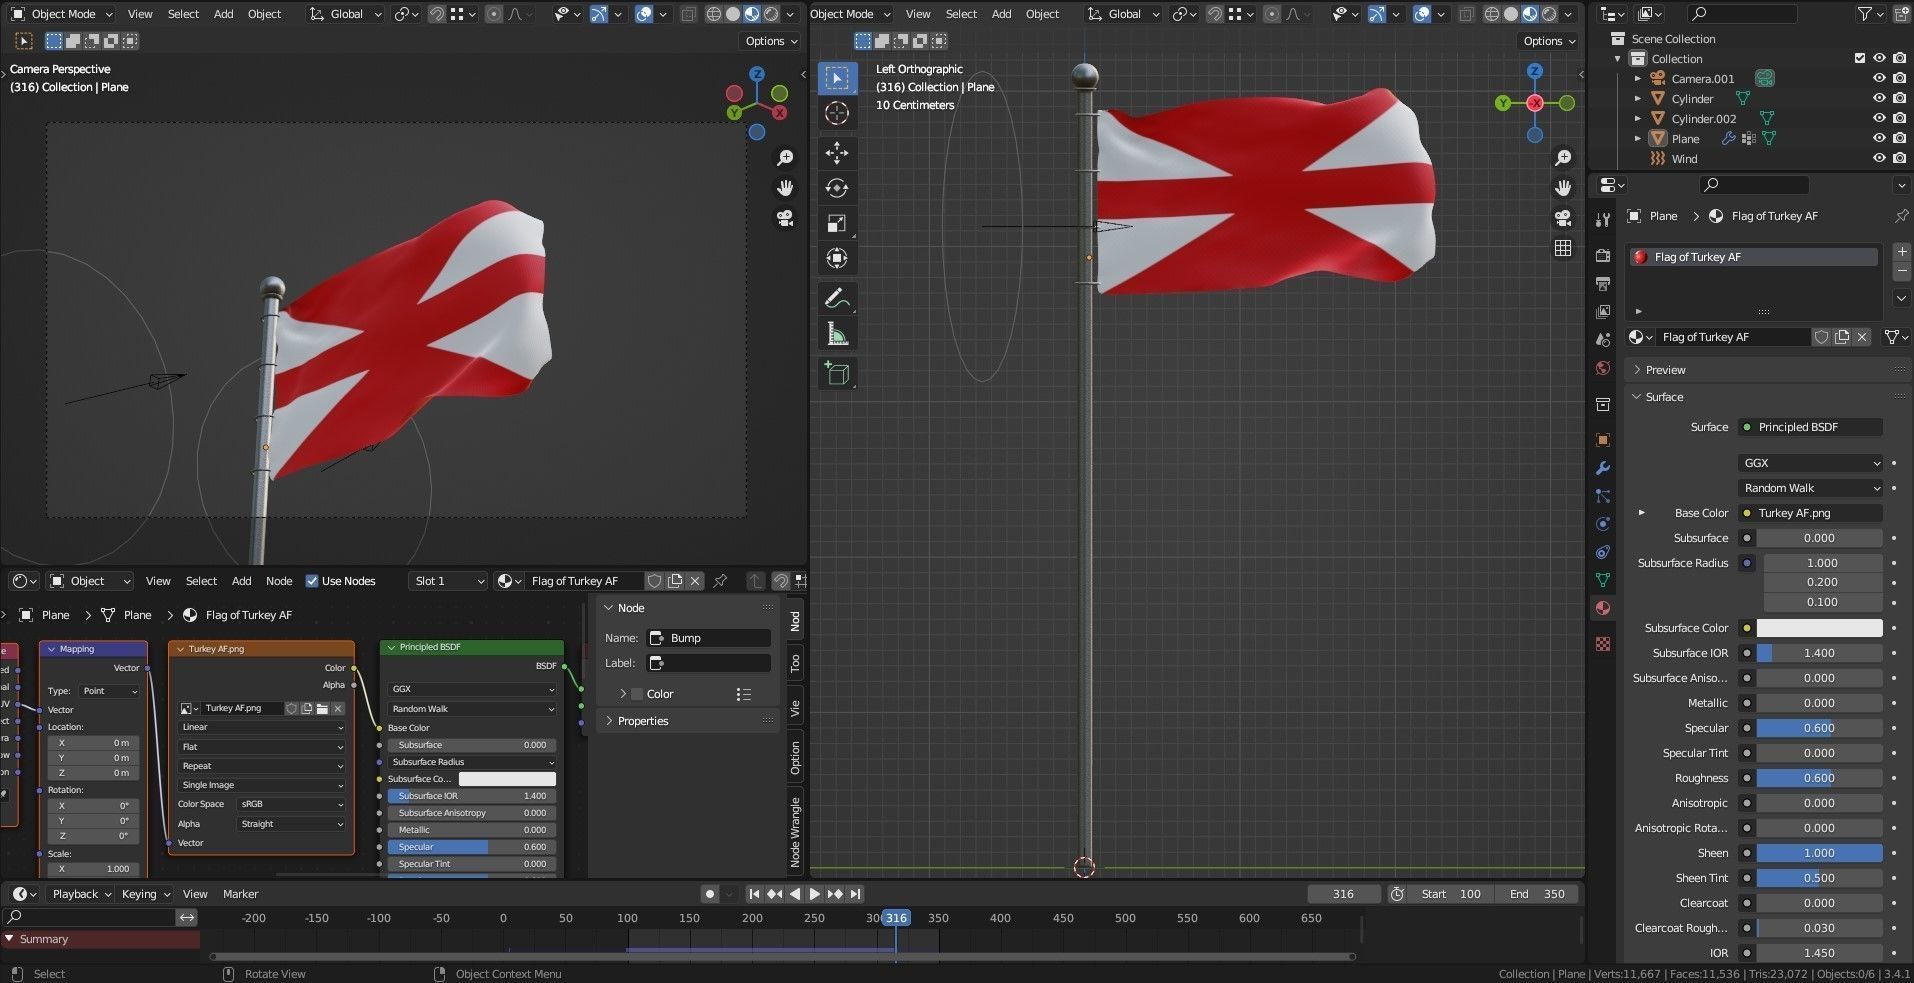Hide the Wind object in viewport
This screenshot has height=983, width=1914.
click(1879, 158)
